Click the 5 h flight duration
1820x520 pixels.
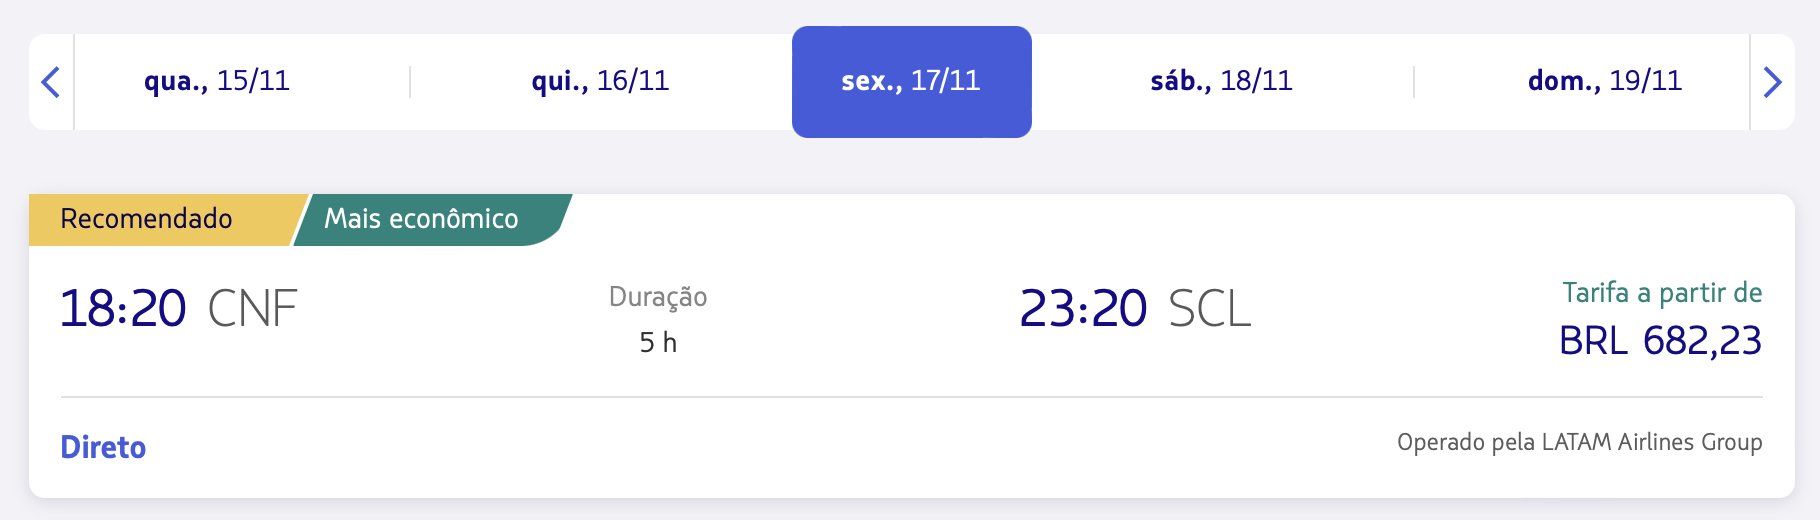(x=658, y=343)
